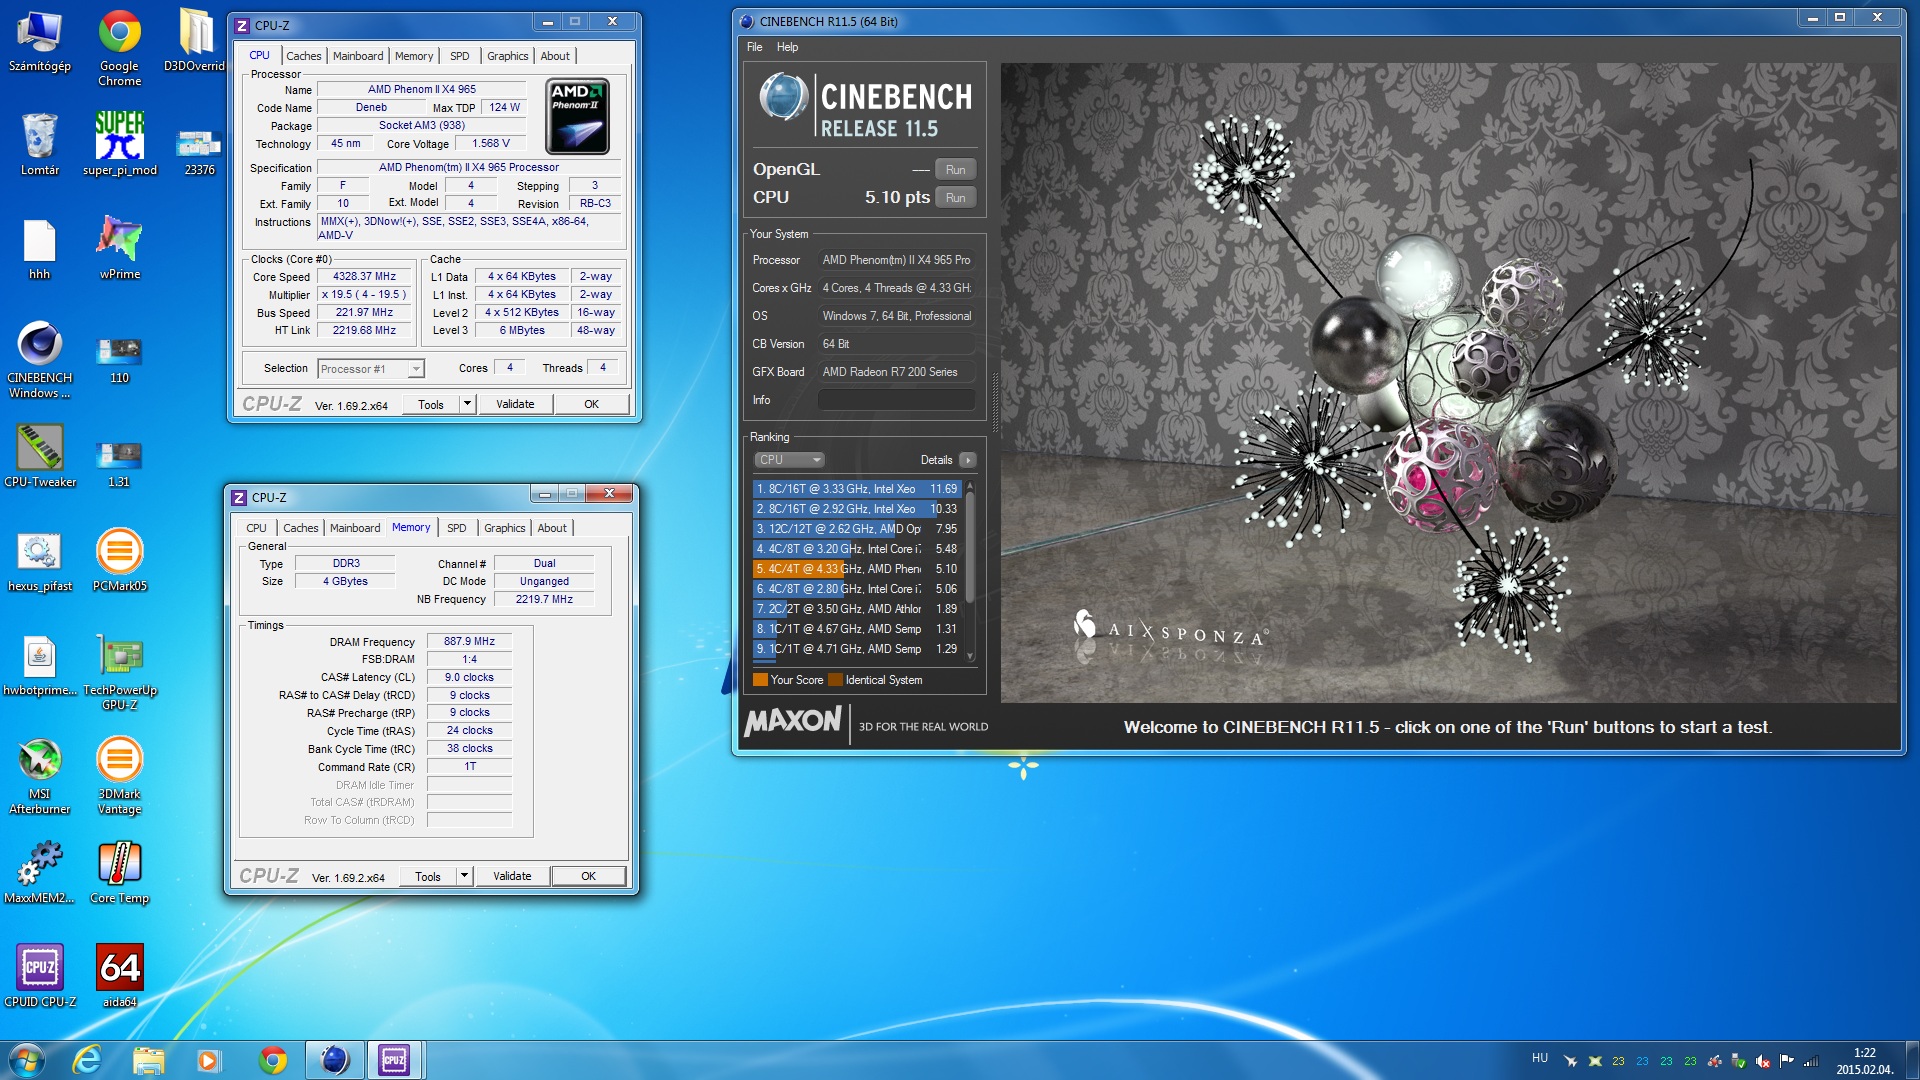Launch CINEBENCH Windows desktop shortcut
Screen dimensions: 1920x1080
(x=40, y=360)
